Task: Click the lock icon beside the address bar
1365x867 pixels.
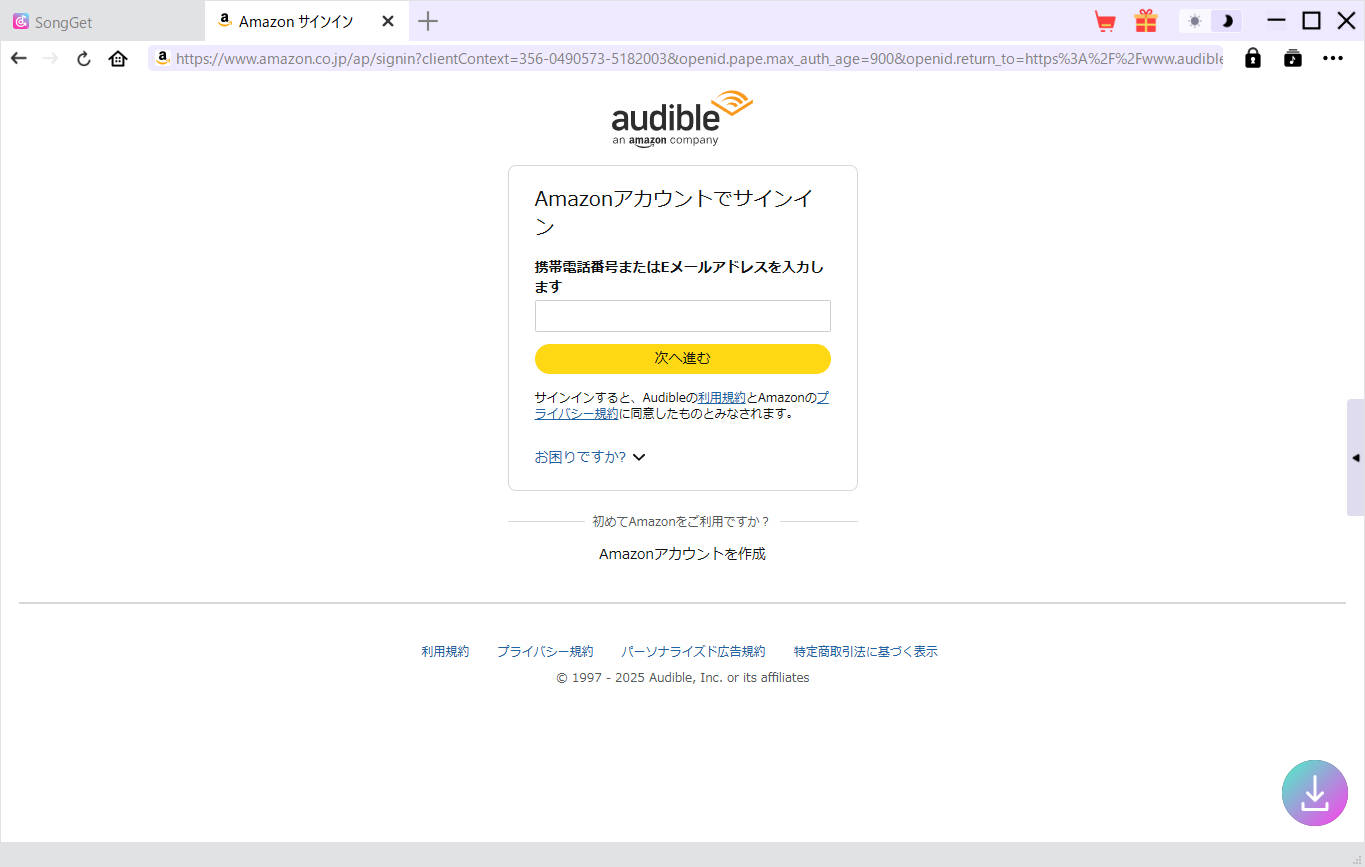Action: pyautogui.click(x=1252, y=58)
